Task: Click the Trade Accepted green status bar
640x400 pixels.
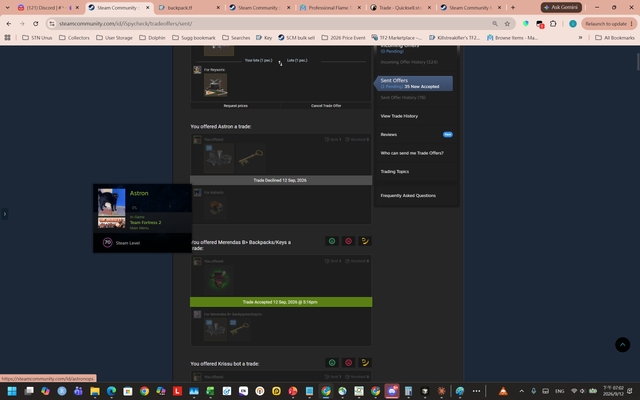Action: [281, 302]
